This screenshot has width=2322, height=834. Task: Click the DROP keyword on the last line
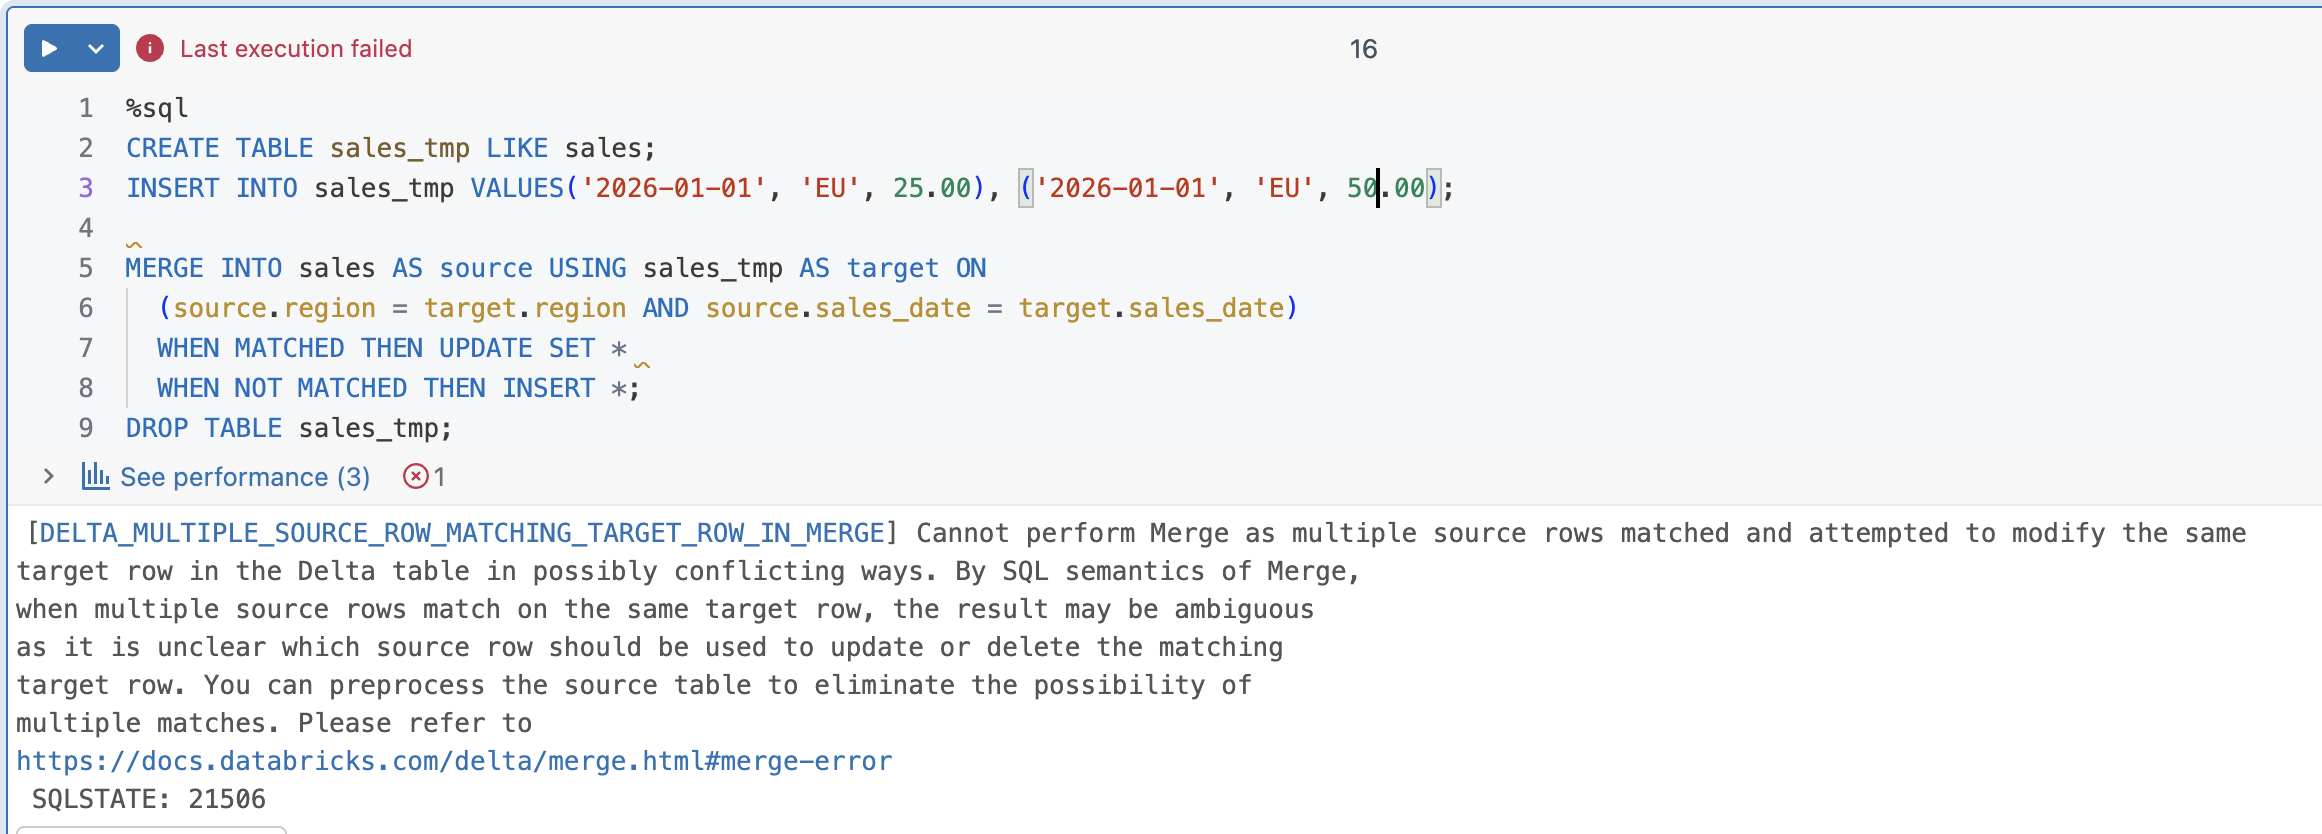pos(157,428)
